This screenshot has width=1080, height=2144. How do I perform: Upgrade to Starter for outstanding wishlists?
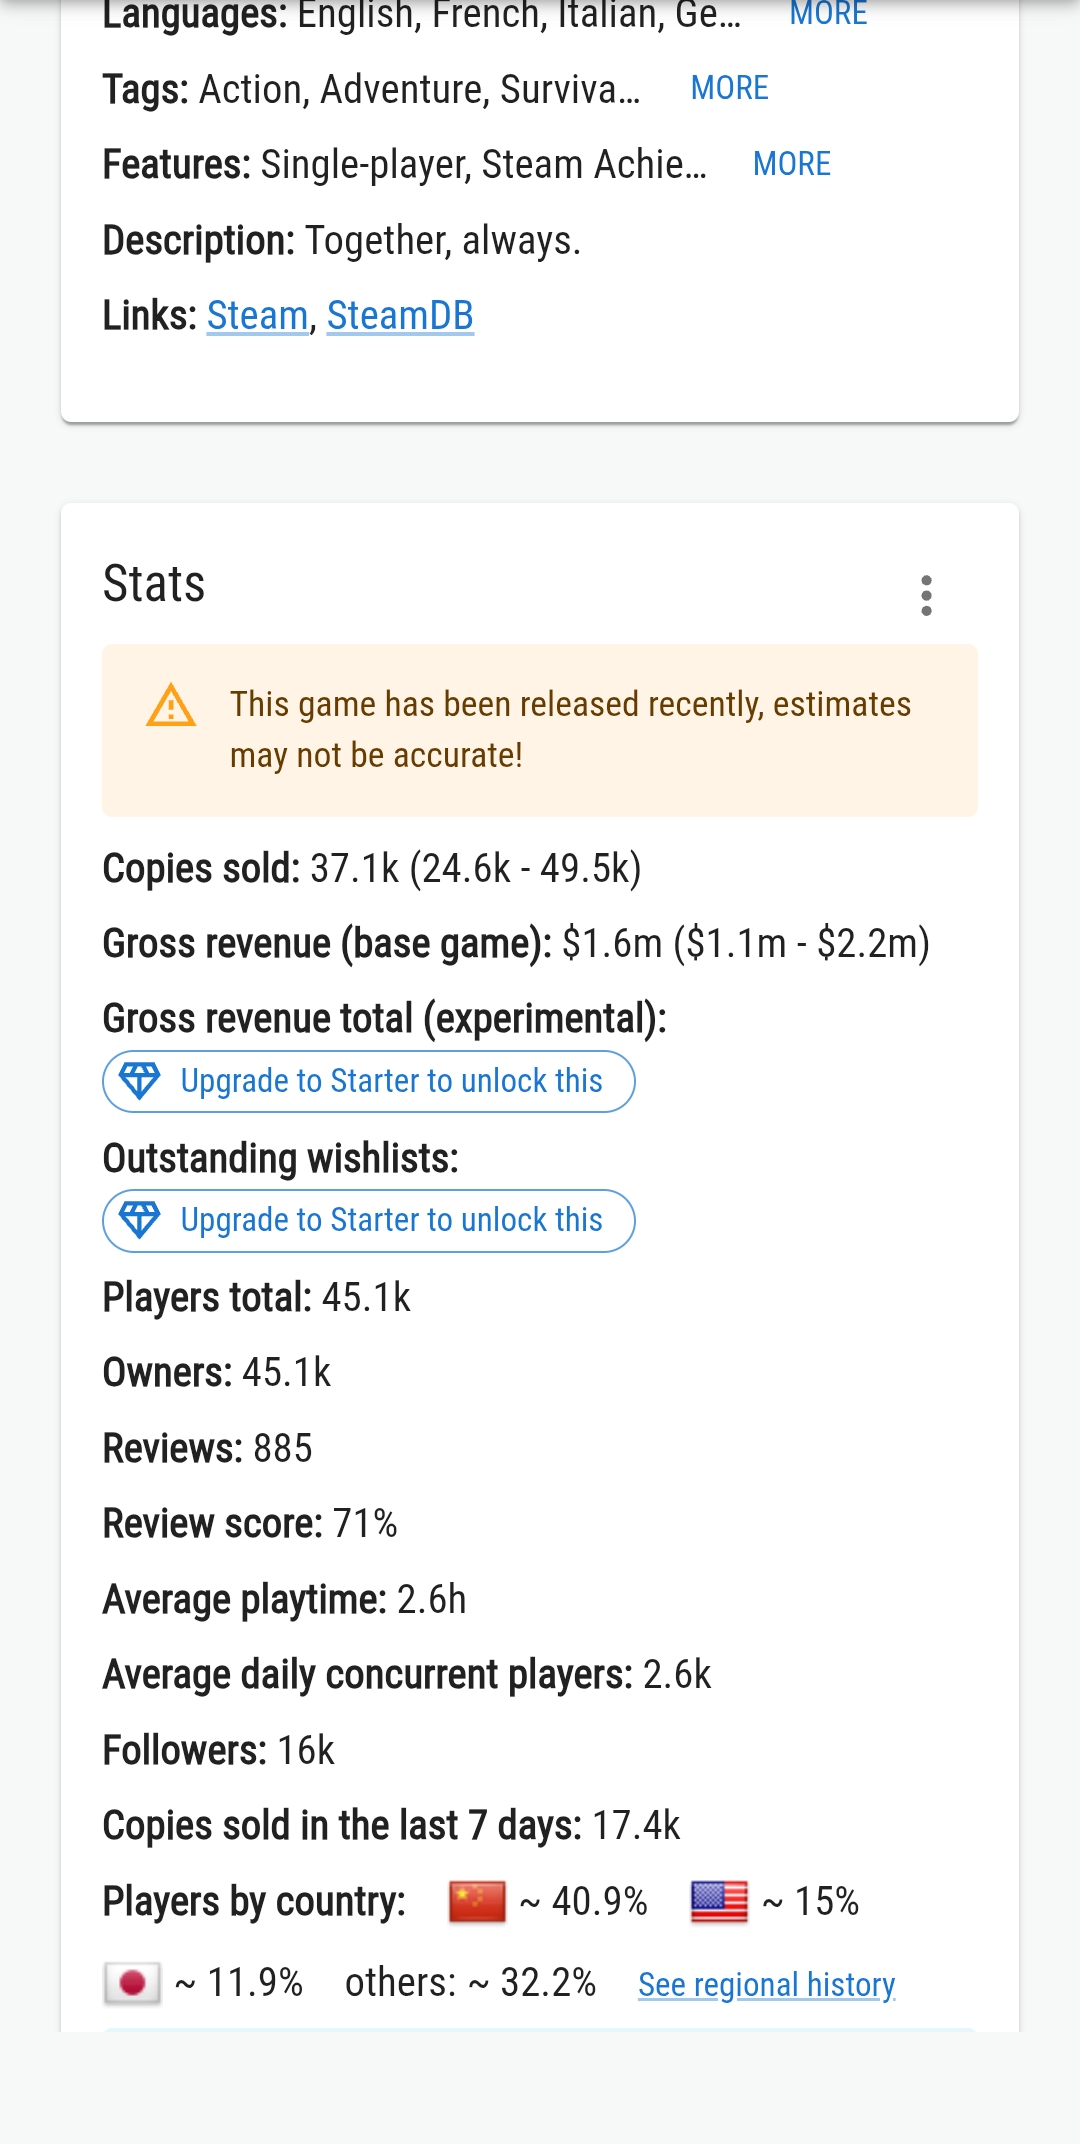coord(369,1220)
